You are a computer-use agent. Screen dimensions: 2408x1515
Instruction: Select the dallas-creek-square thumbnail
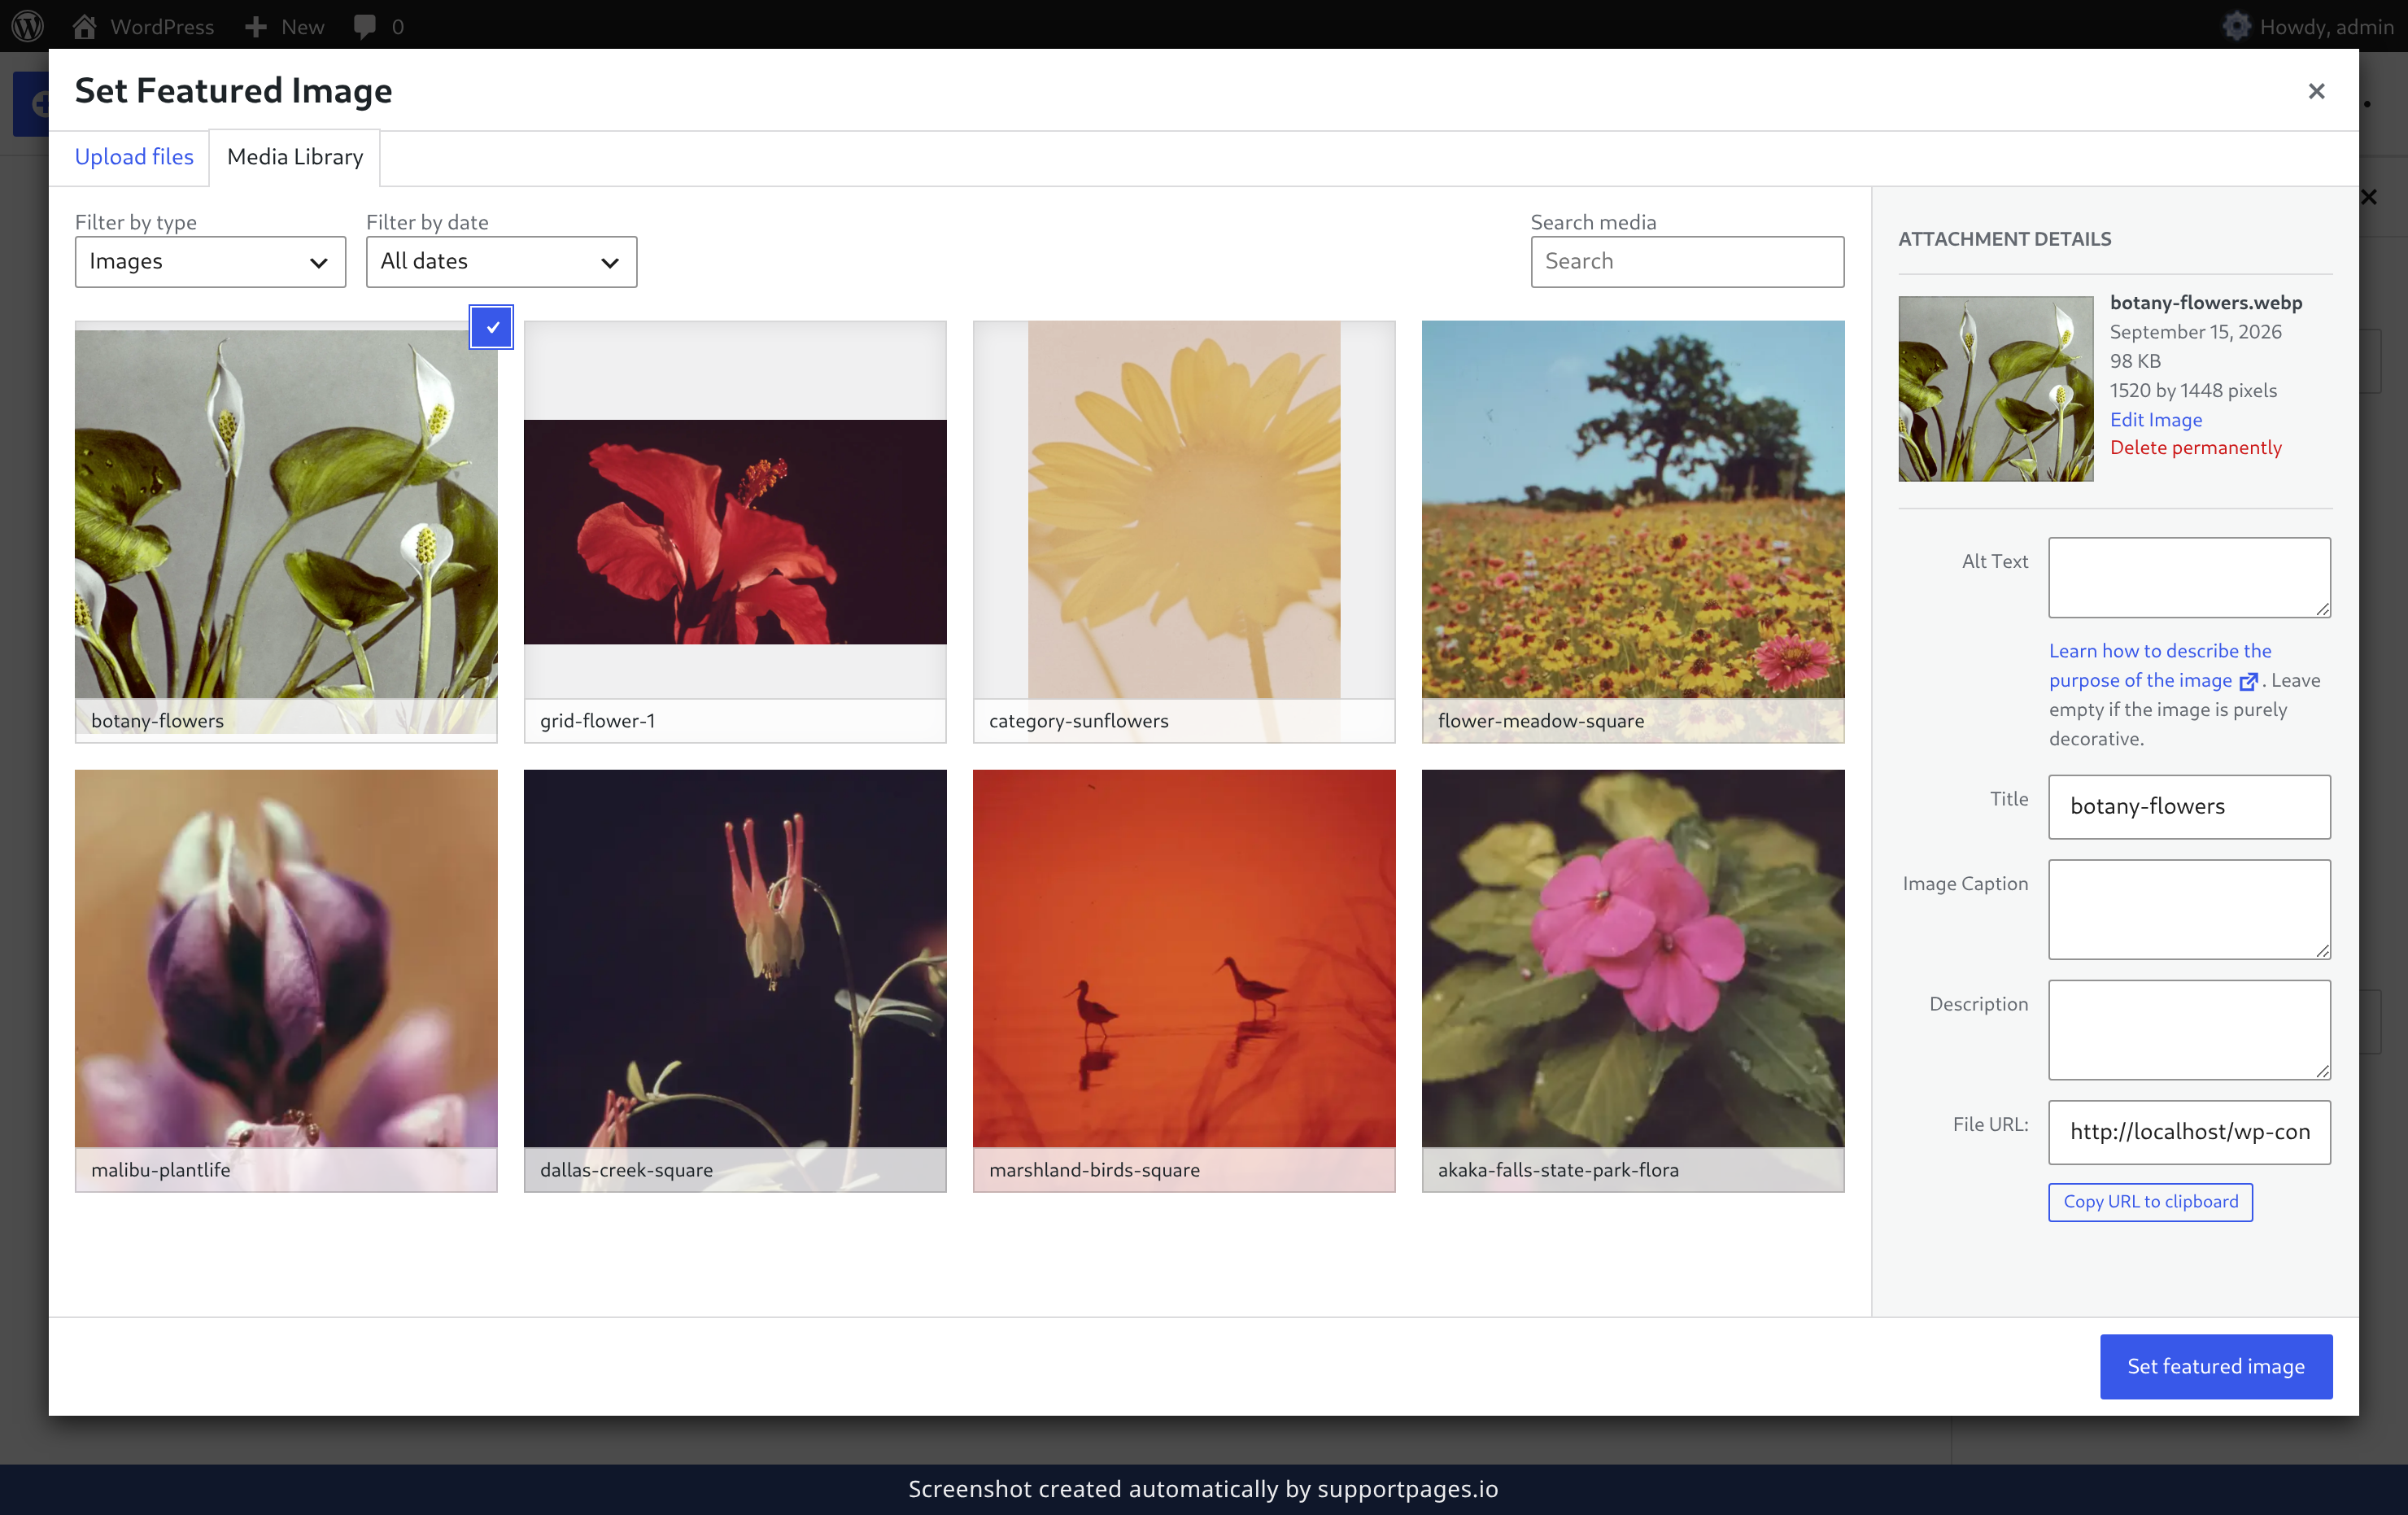tap(735, 980)
